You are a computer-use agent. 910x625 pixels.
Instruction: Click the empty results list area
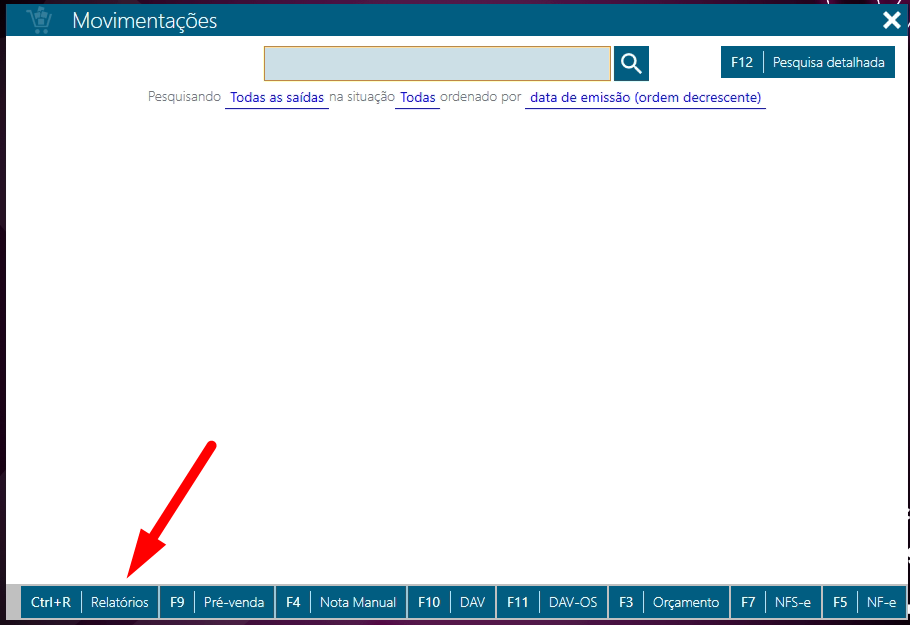click(455, 340)
